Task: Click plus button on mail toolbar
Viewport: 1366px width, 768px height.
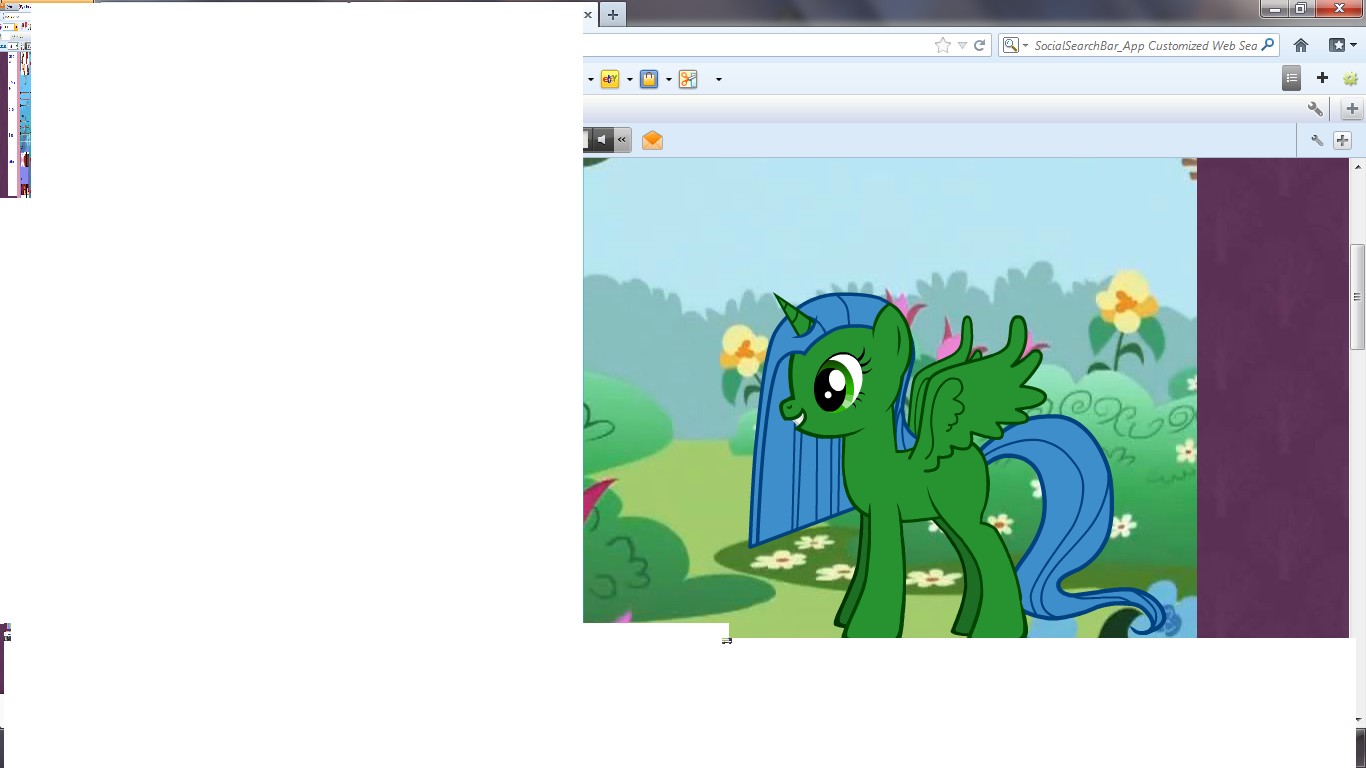Action: [1342, 141]
